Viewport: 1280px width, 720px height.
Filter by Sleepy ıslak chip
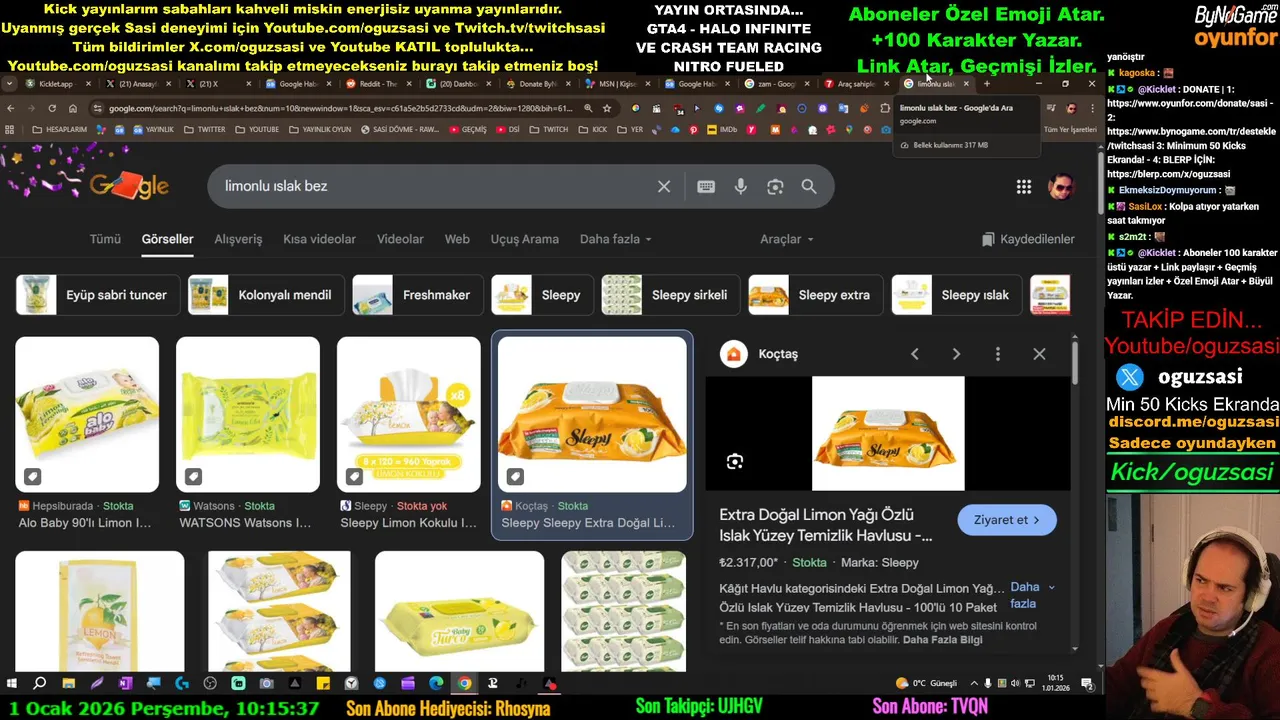(956, 295)
